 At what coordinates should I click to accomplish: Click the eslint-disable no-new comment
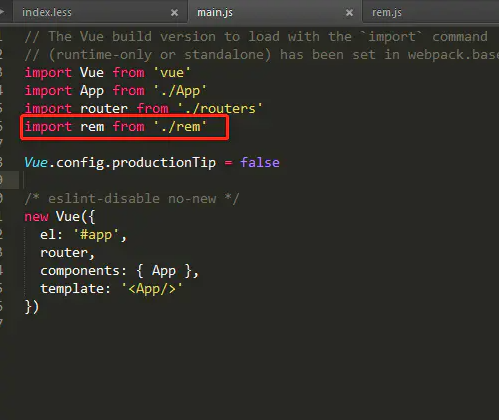click(132, 199)
